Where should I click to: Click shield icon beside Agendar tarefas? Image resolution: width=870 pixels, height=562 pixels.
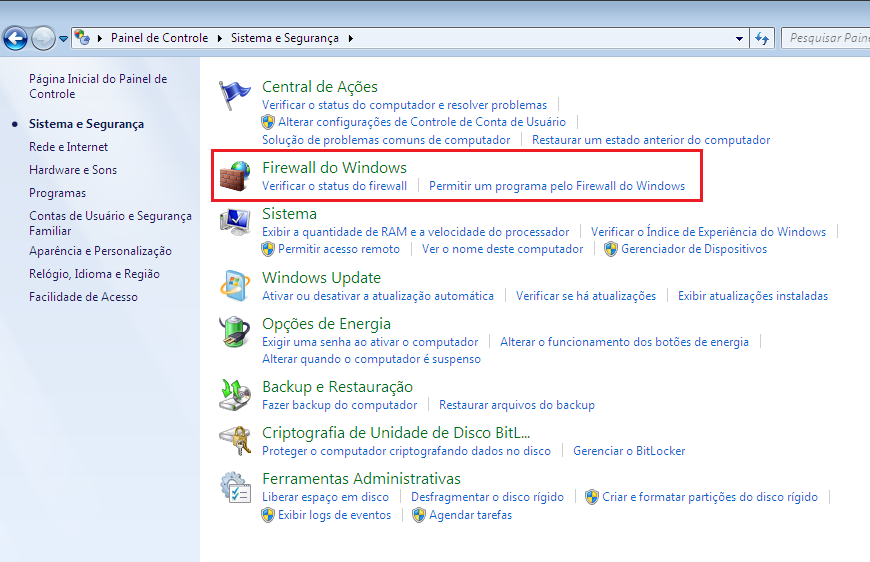(x=419, y=515)
